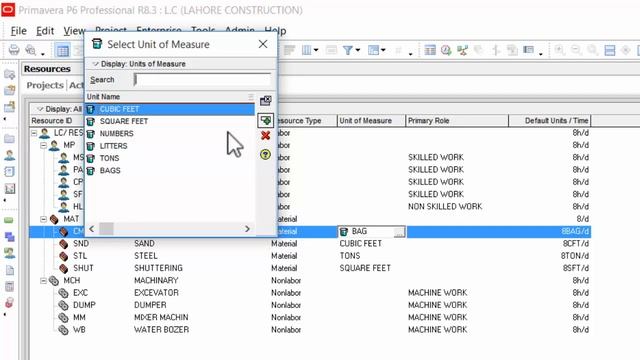Click the SND sand material icon
This screenshot has height=360, width=640.
[63, 244]
